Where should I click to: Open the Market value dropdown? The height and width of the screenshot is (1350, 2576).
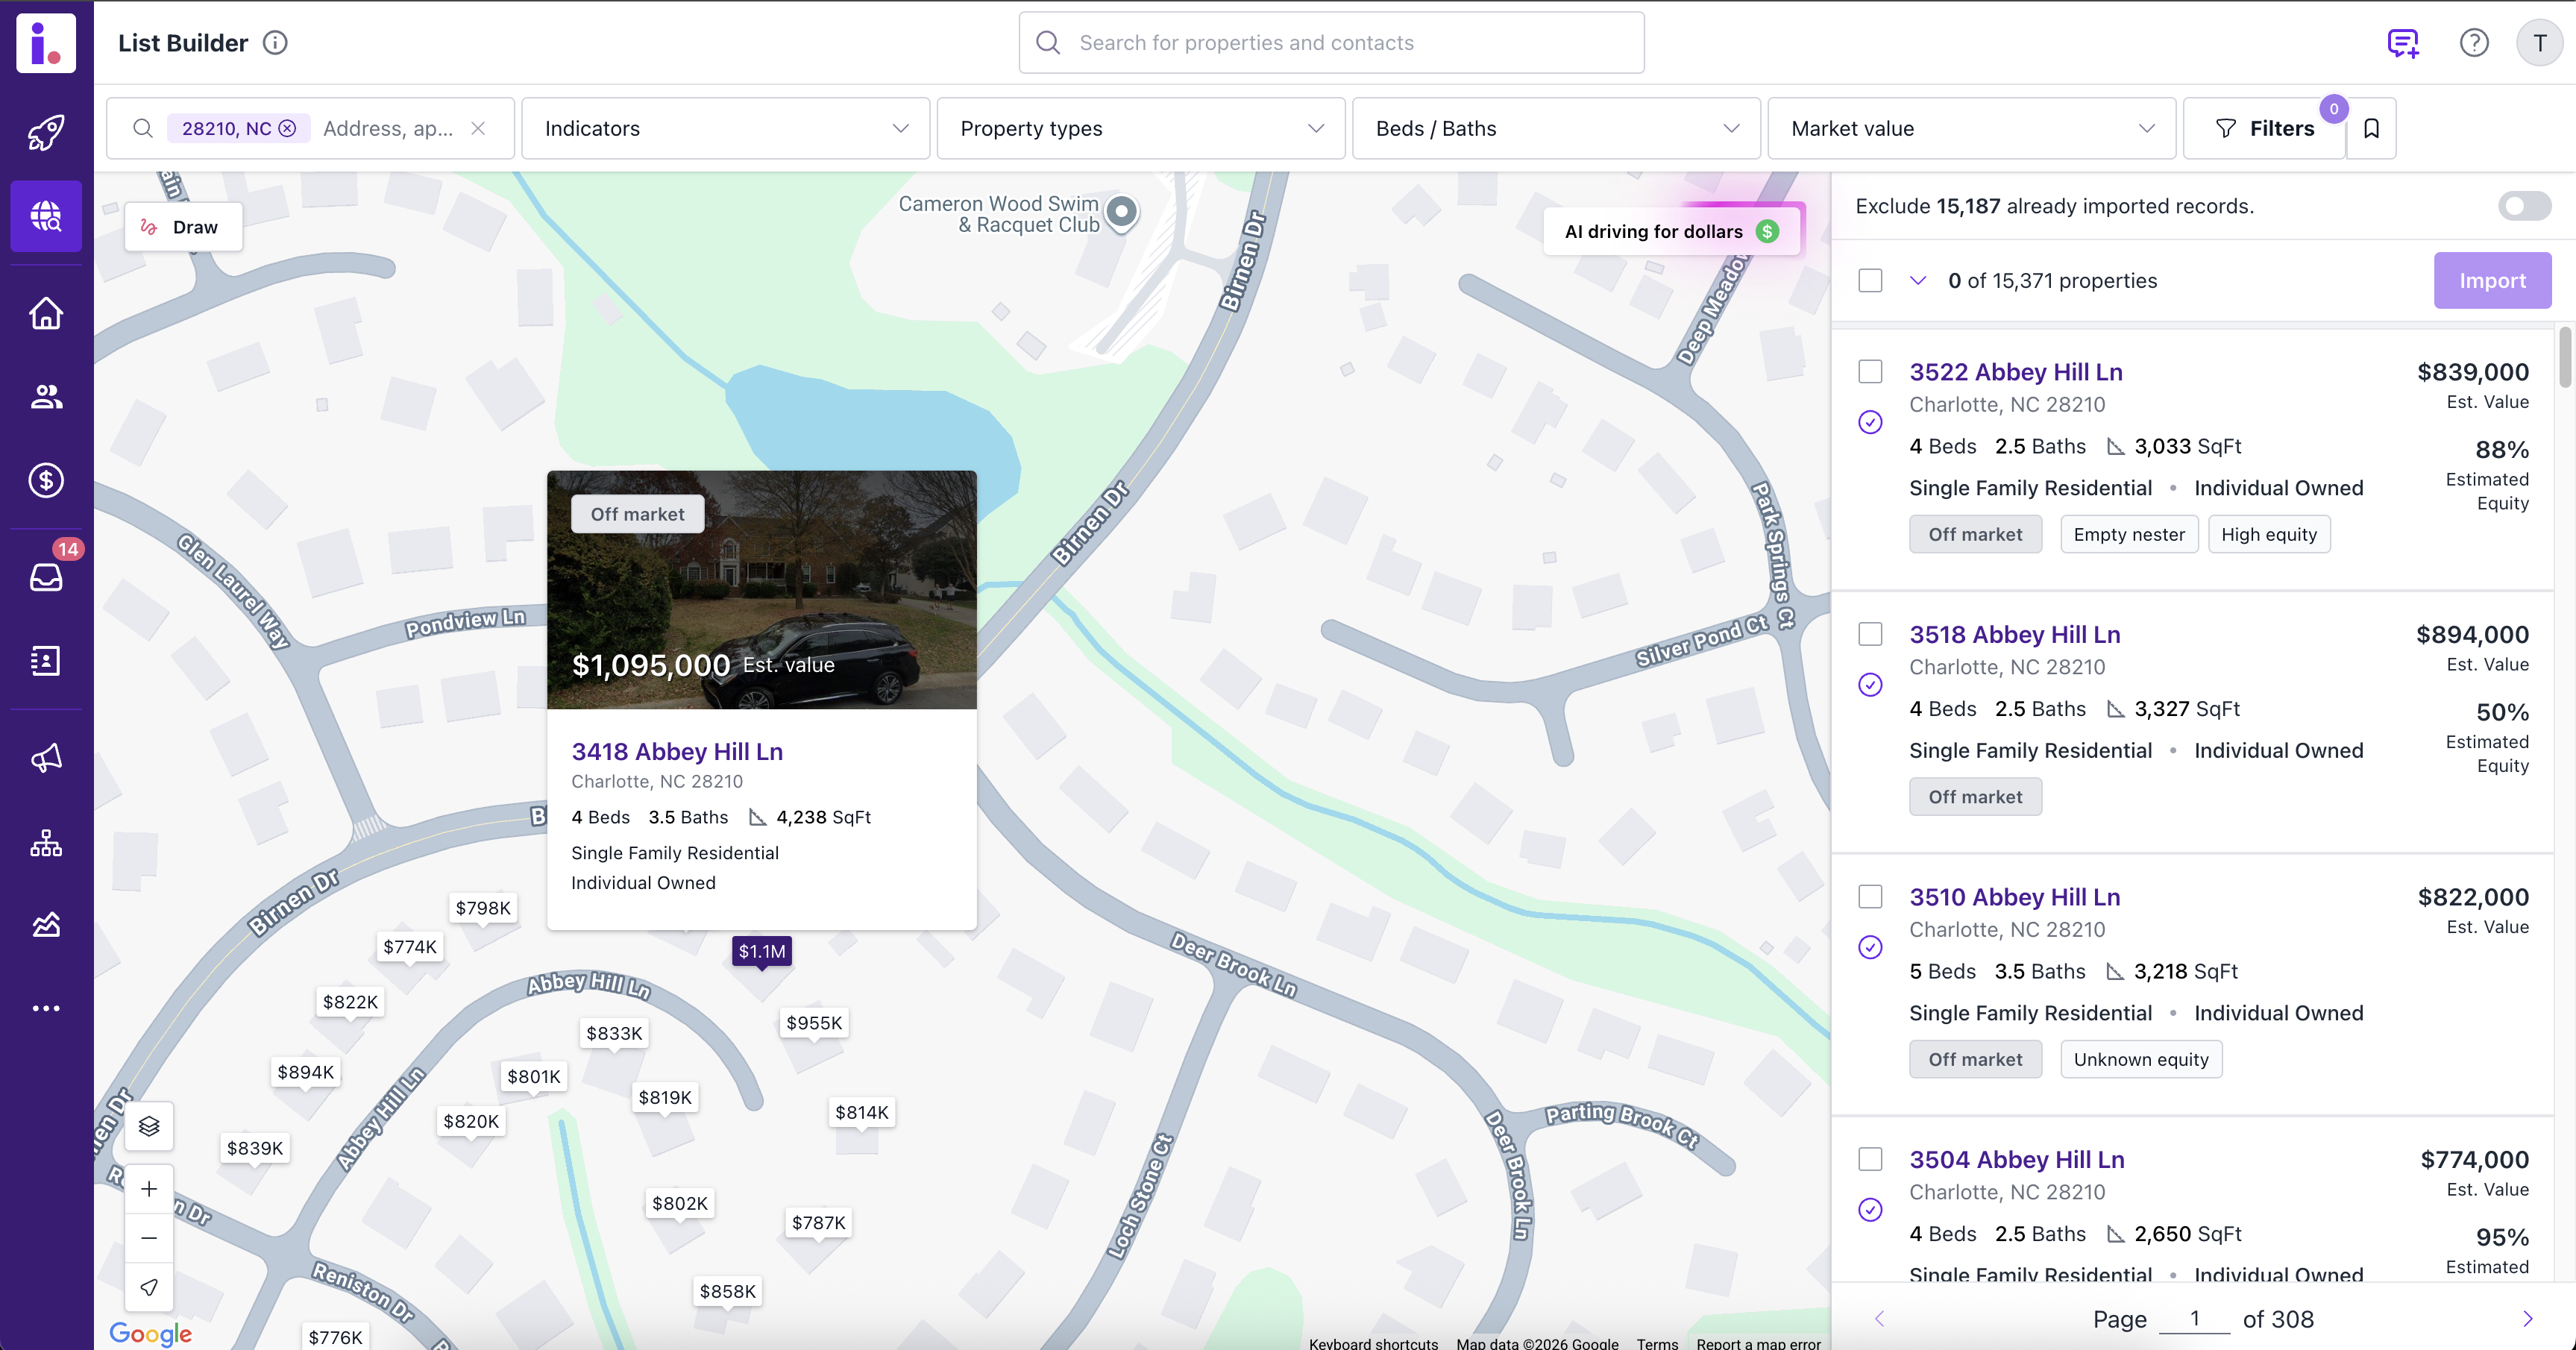1971,128
